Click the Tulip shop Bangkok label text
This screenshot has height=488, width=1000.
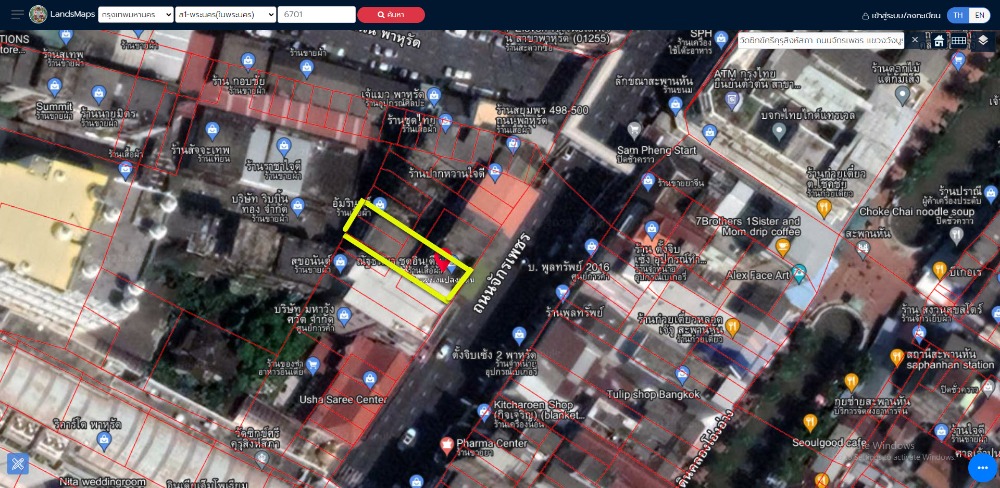pyautogui.click(x=653, y=394)
